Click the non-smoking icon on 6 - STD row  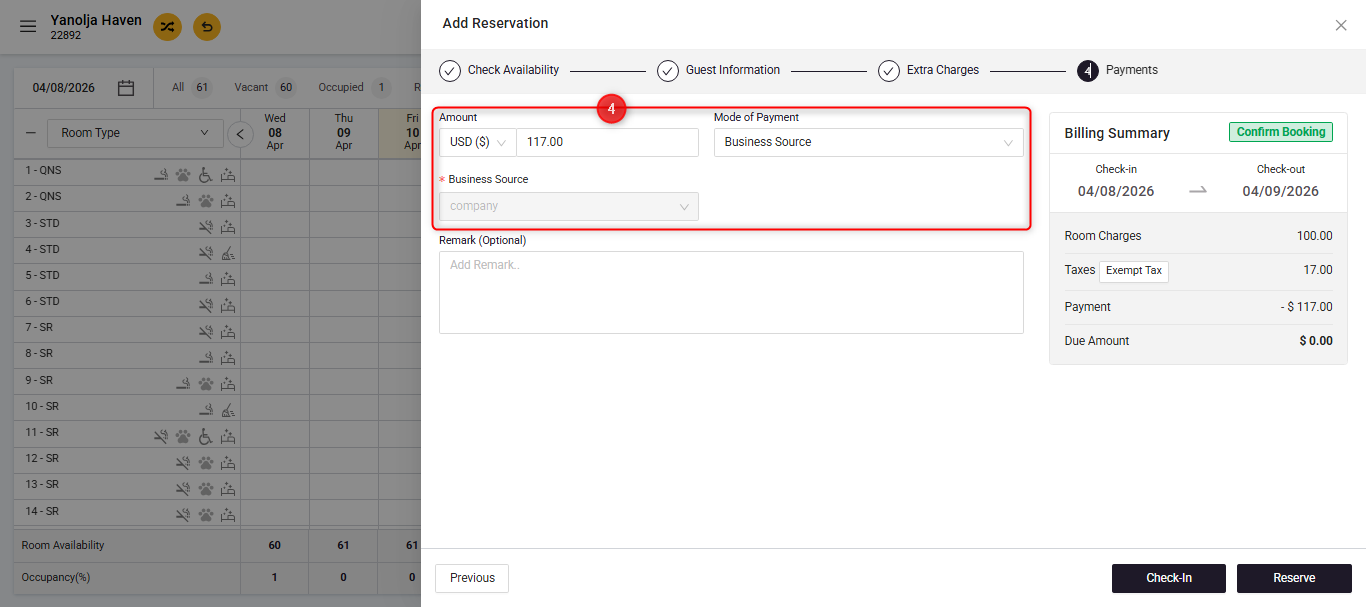[206, 305]
